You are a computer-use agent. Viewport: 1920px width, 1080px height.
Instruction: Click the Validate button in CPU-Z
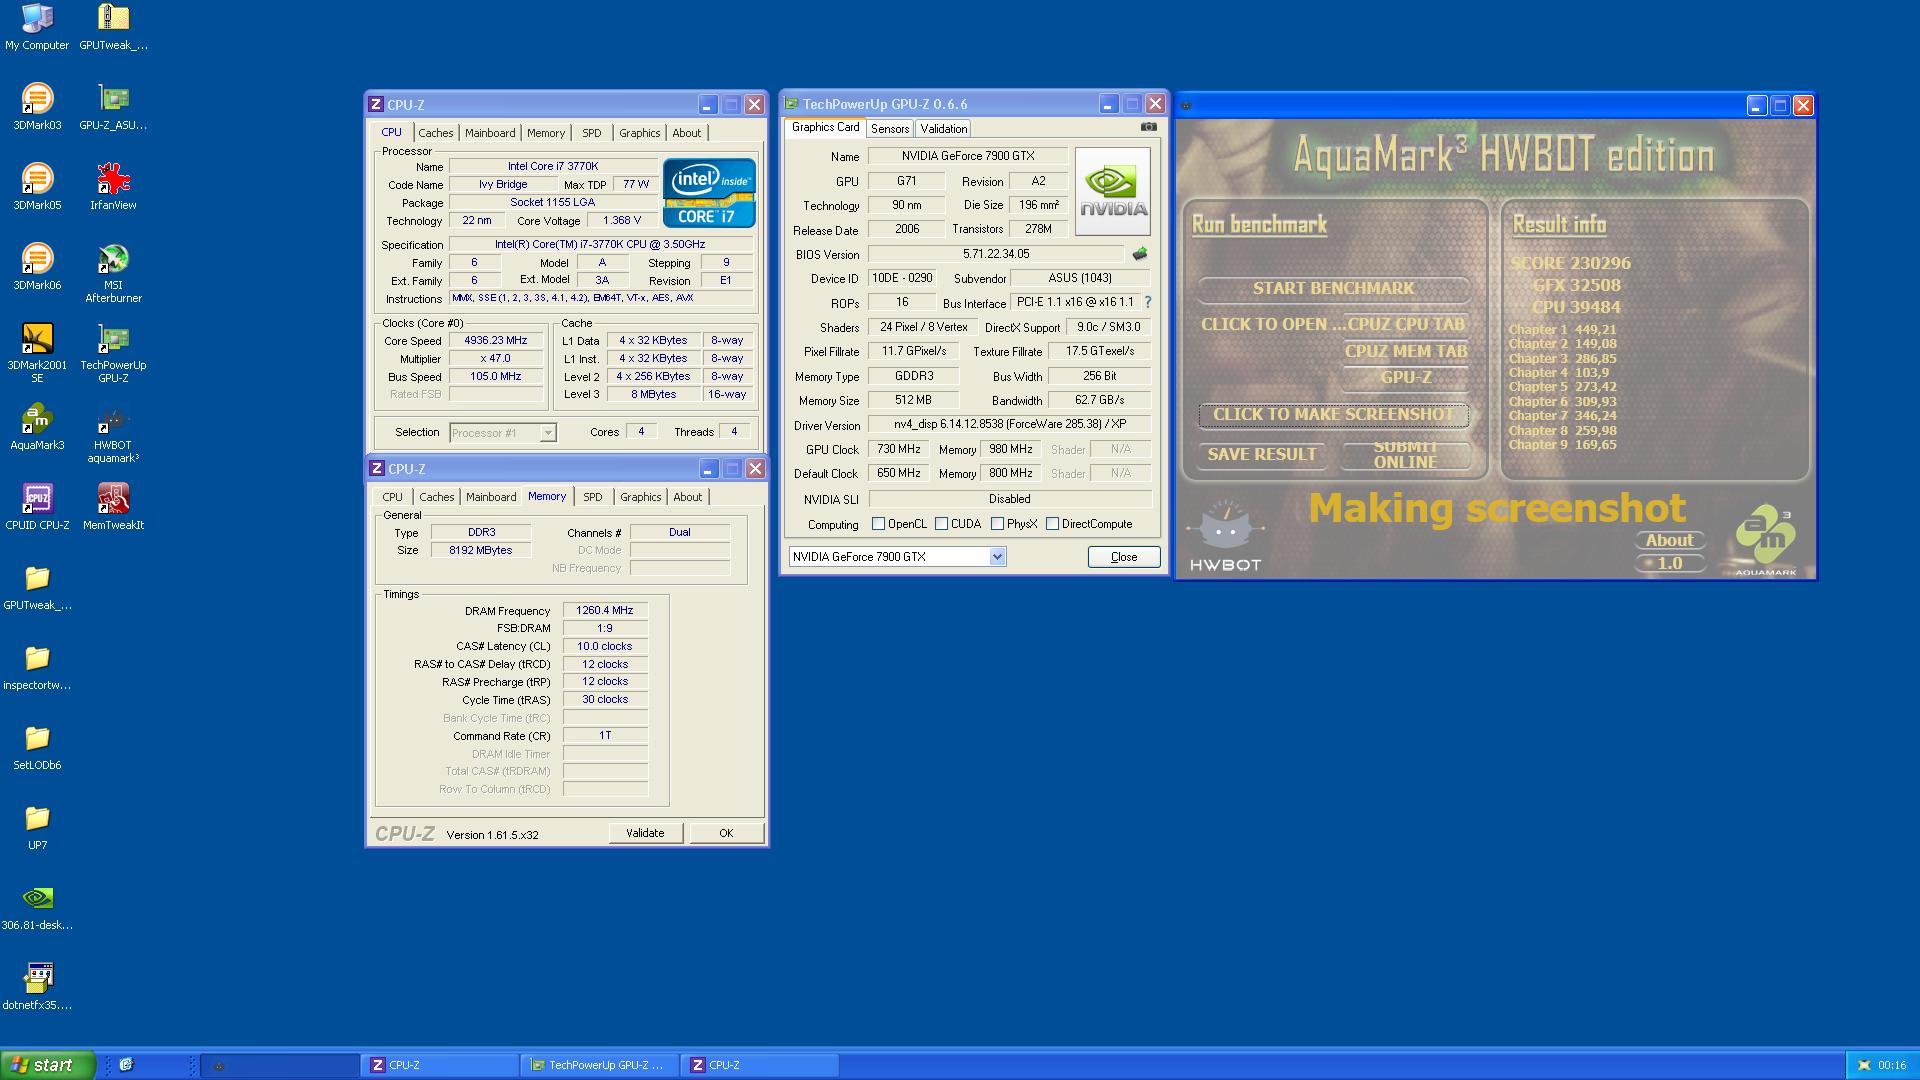(x=645, y=833)
